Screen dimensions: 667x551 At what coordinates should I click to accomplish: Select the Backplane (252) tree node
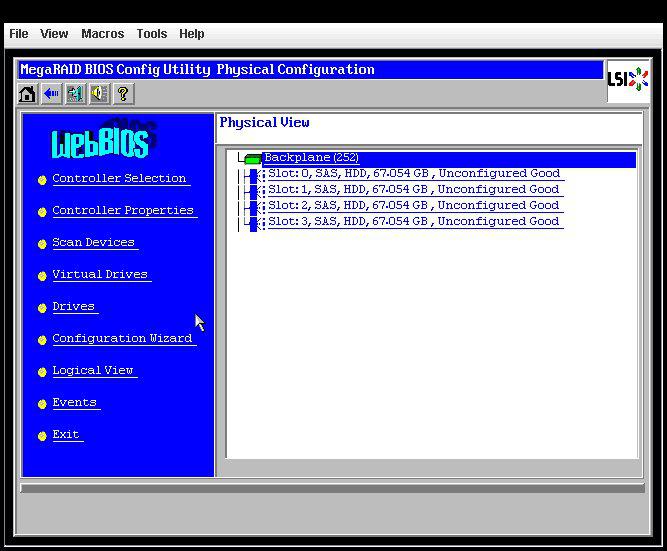click(x=311, y=158)
